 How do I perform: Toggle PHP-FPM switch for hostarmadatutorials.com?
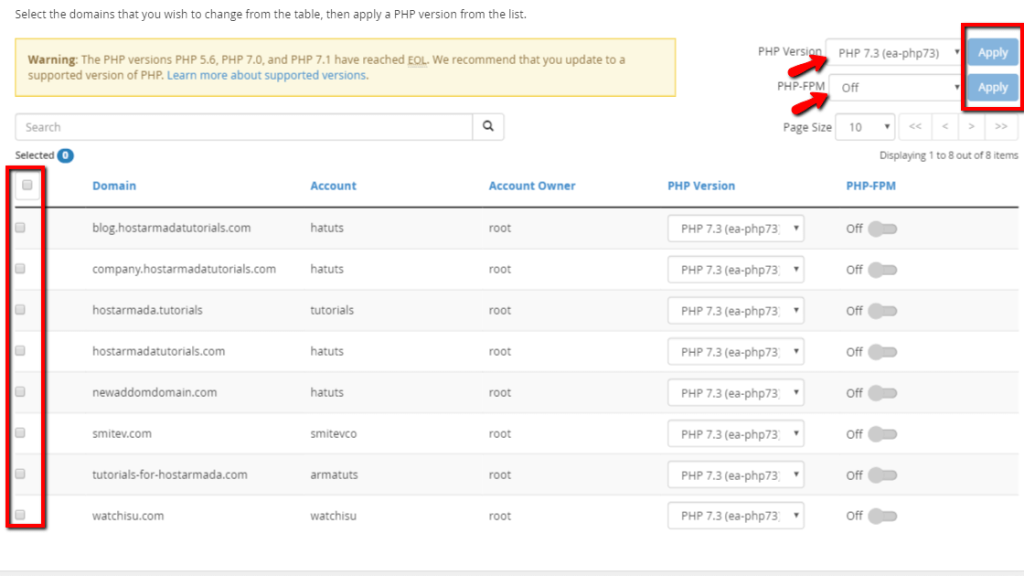pos(882,352)
